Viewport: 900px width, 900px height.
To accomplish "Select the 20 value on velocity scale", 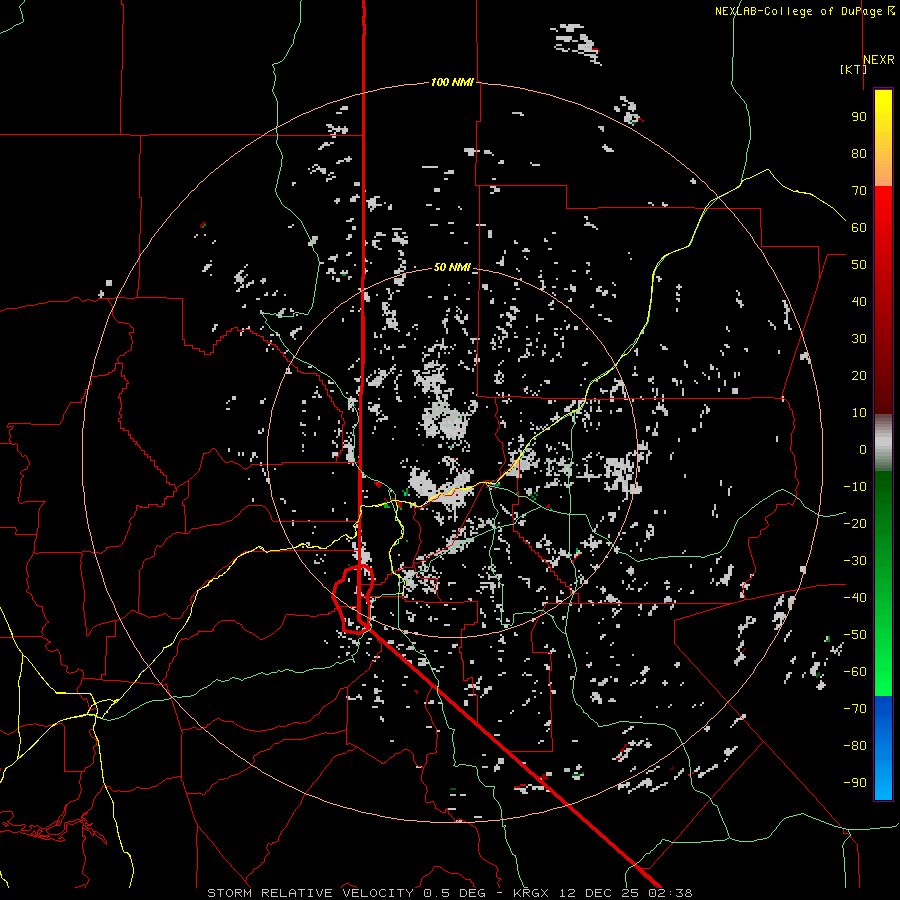I will [859, 375].
